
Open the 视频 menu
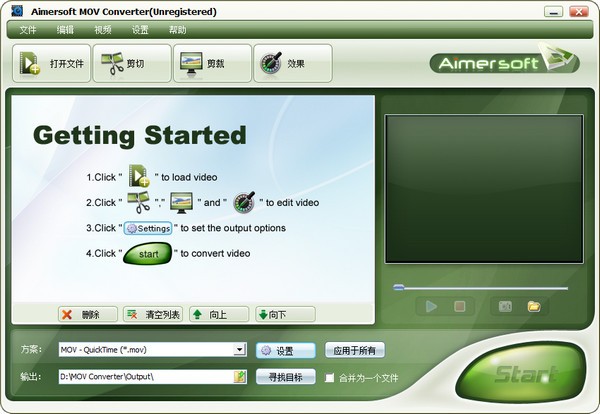[x=103, y=30]
